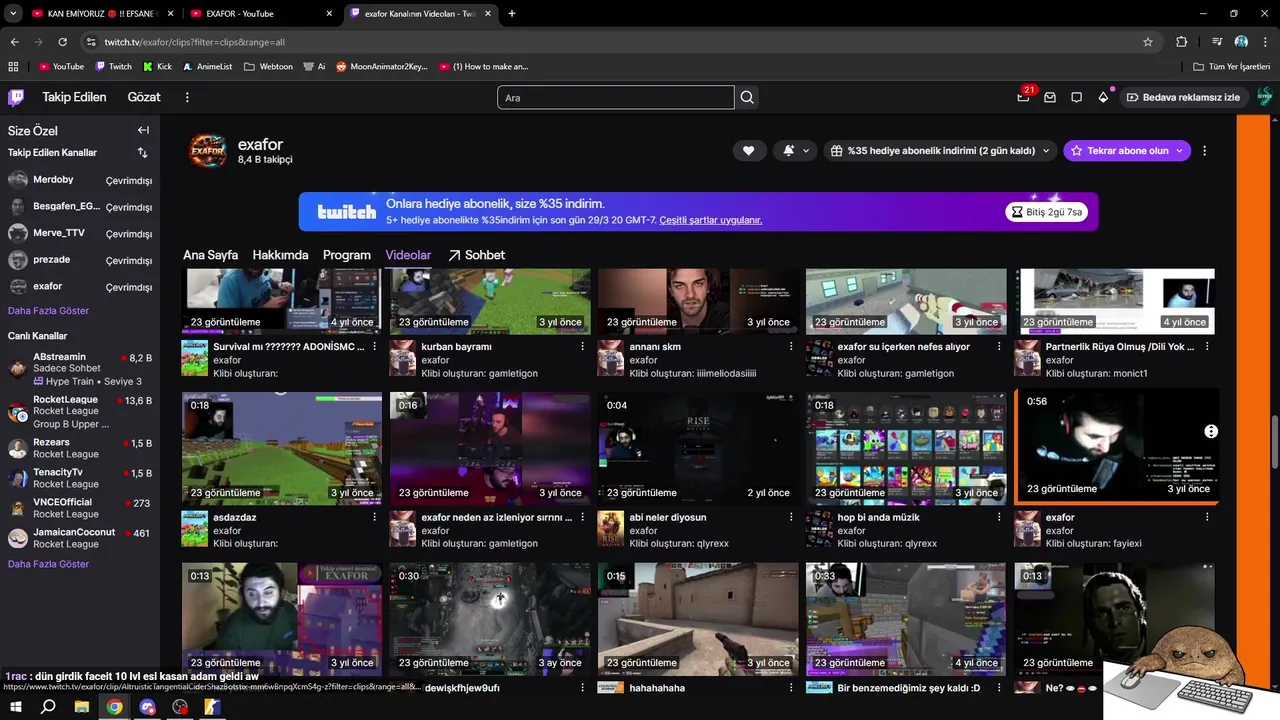Reload the page in Chrome
1280x720 pixels.
tap(63, 42)
